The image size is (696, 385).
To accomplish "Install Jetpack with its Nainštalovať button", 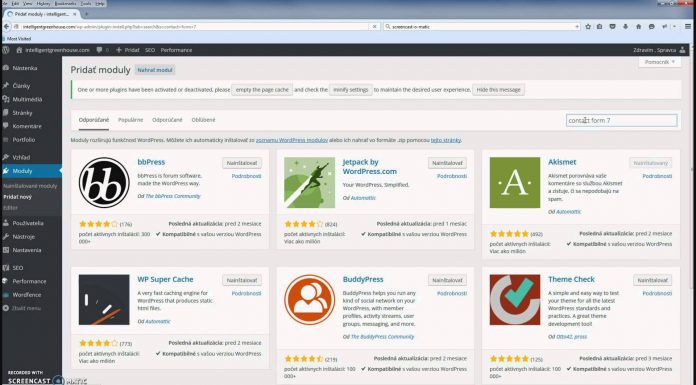I will click(x=447, y=163).
